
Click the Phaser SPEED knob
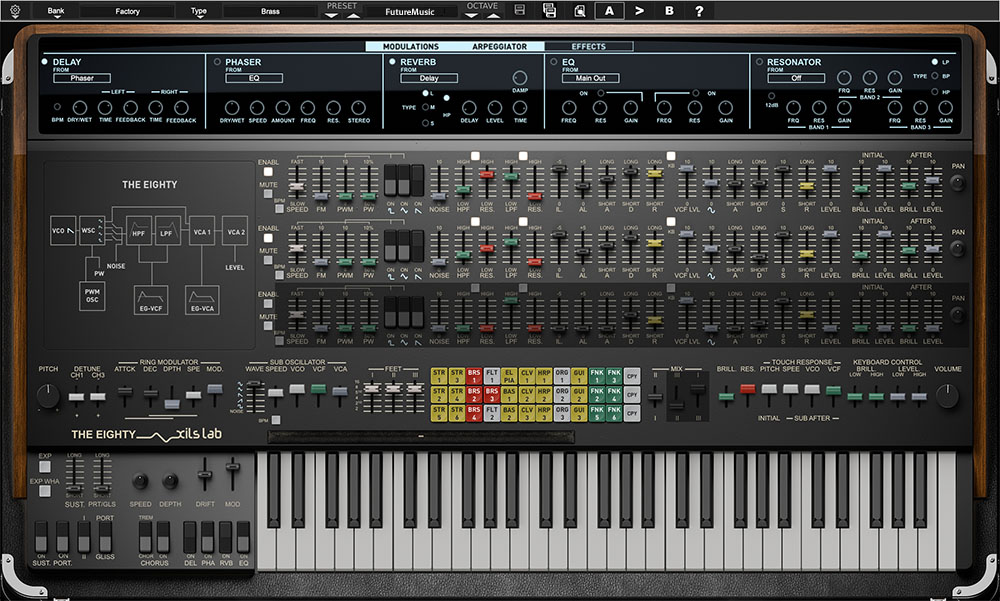[x=257, y=107]
